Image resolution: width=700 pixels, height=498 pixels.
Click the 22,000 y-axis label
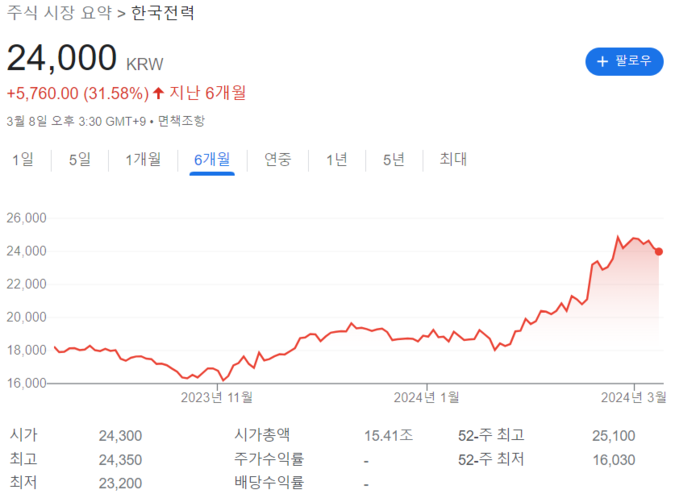(x=26, y=284)
